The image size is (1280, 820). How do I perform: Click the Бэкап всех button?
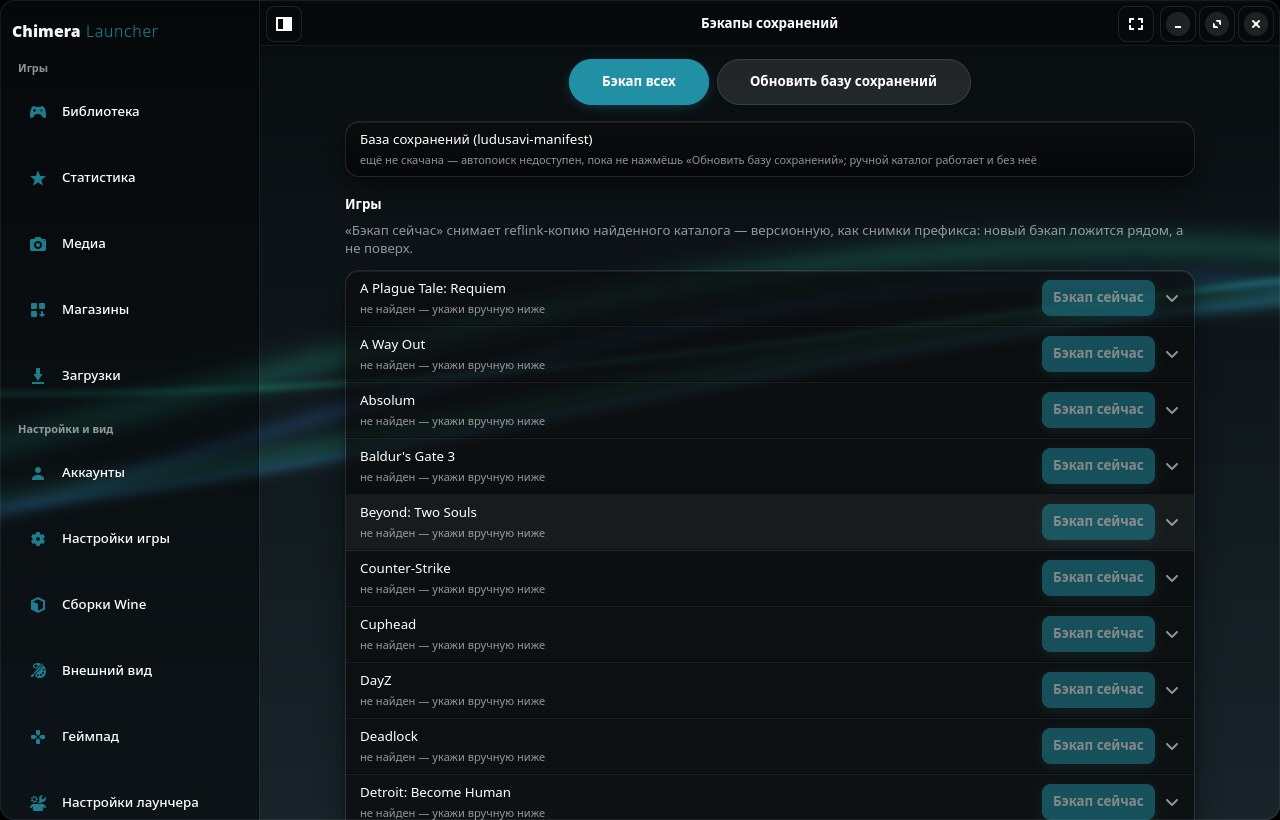point(639,82)
